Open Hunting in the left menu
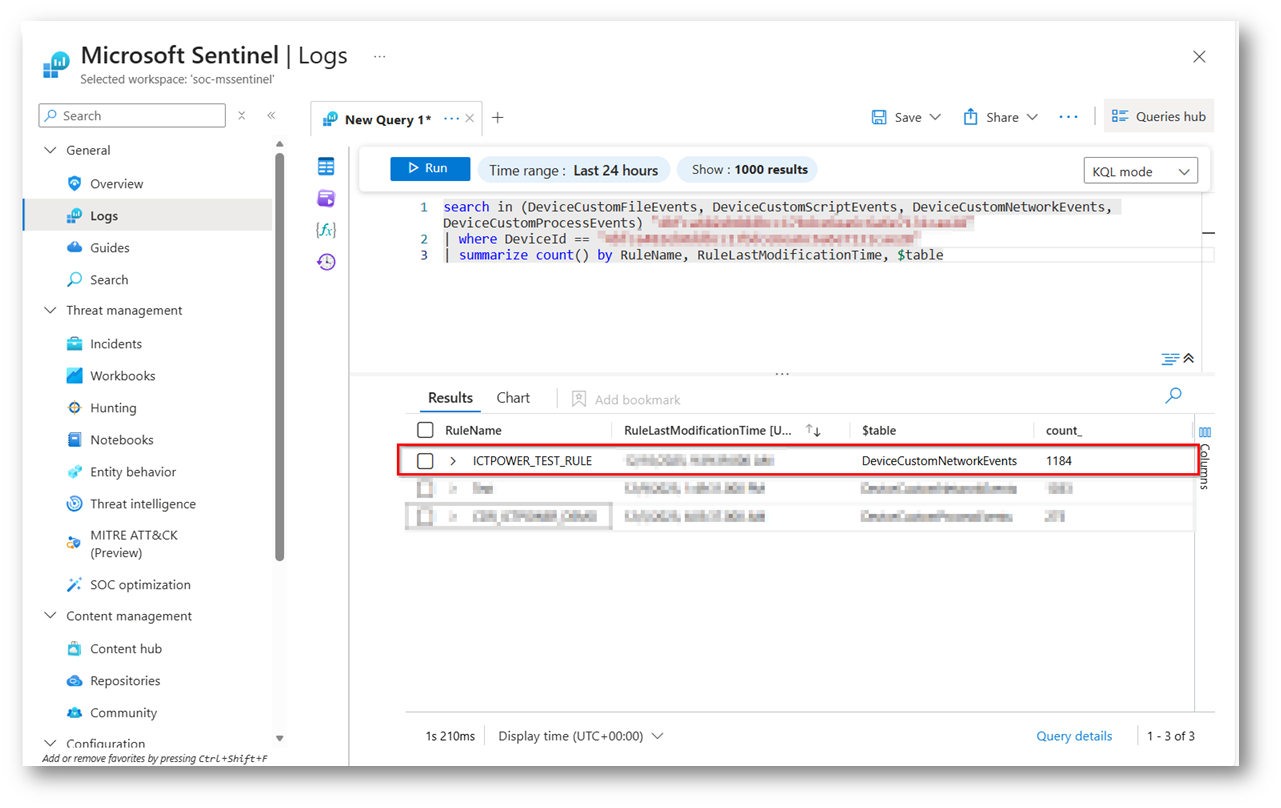The width and height of the screenshot is (1281, 808). (113, 408)
